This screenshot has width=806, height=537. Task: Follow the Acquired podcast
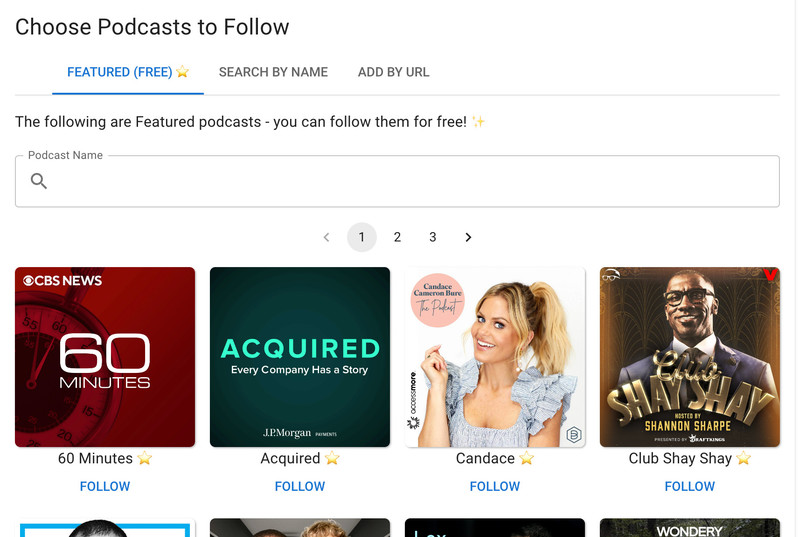(x=300, y=486)
